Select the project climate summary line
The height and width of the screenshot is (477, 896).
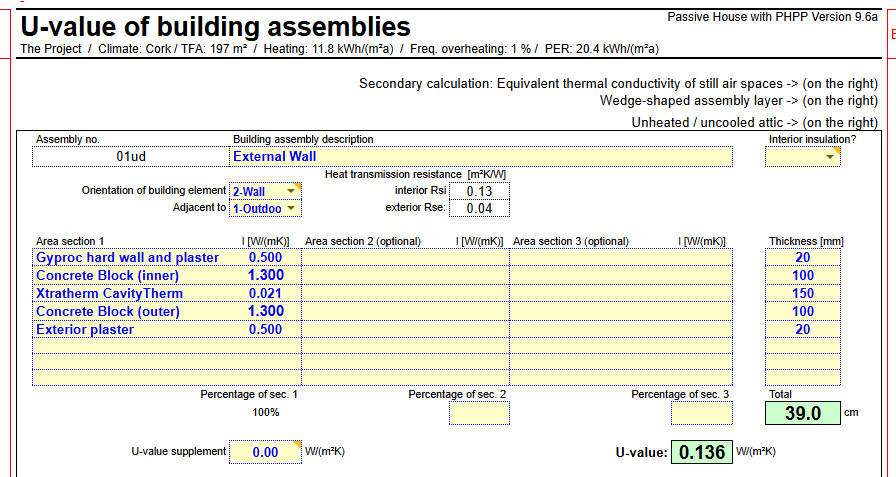click(x=339, y=49)
